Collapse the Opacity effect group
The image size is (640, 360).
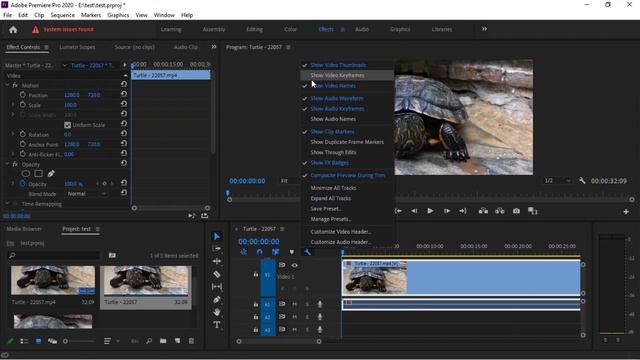7,164
